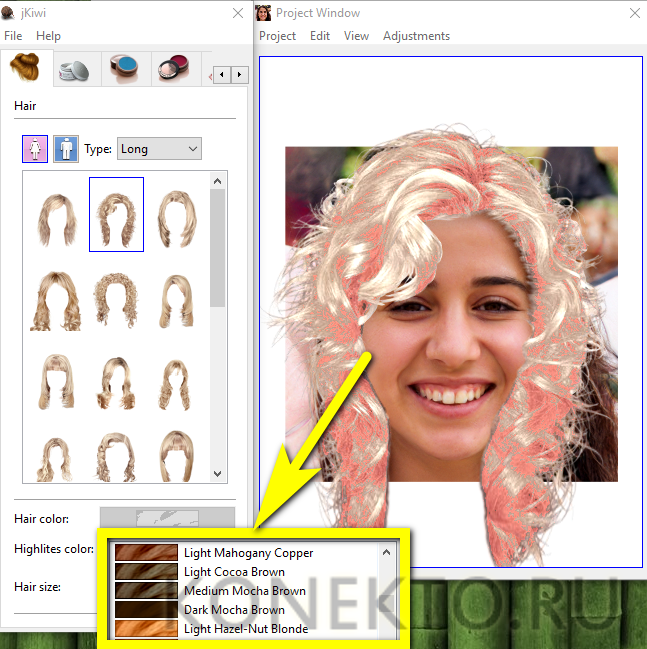647x649 pixels.
Task: Select female hairstyles toggle
Action: click(x=35, y=149)
